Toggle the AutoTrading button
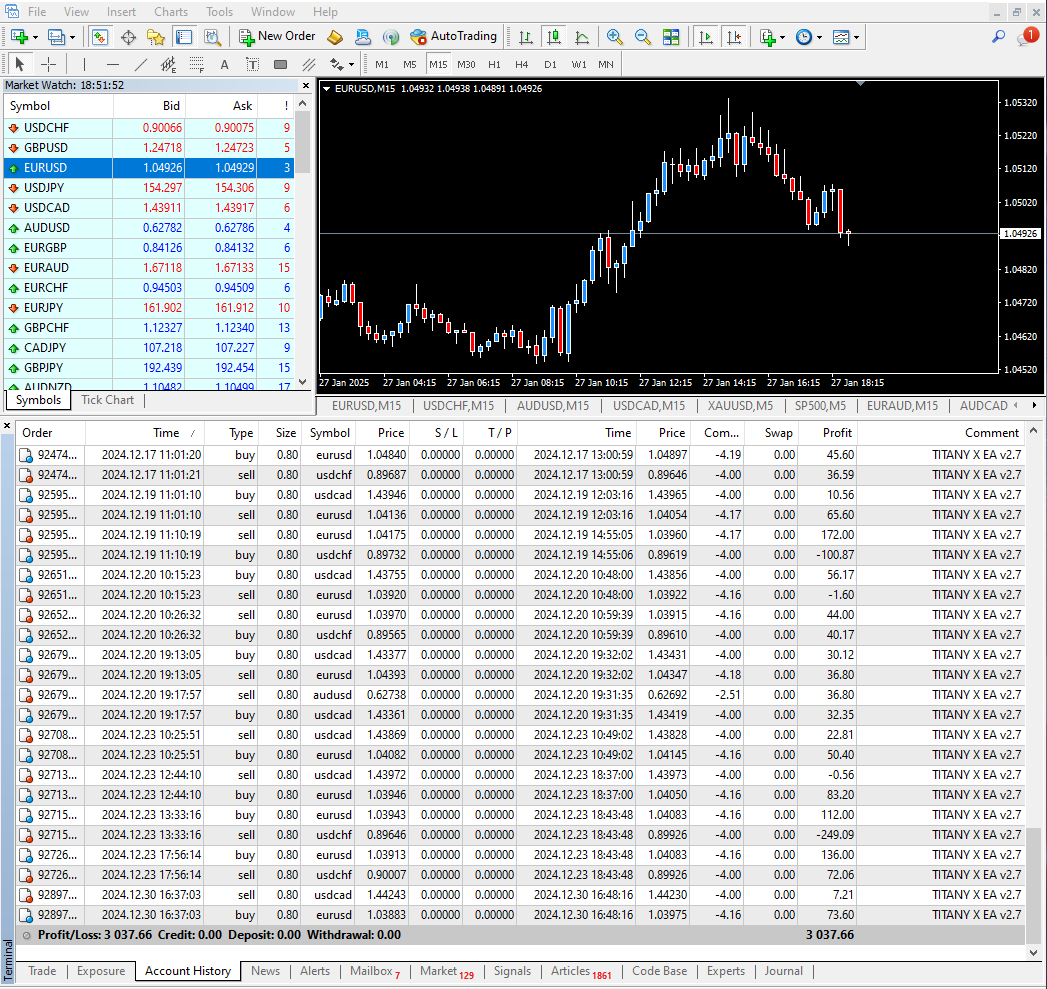The width and height of the screenshot is (1047, 989). point(453,37)
